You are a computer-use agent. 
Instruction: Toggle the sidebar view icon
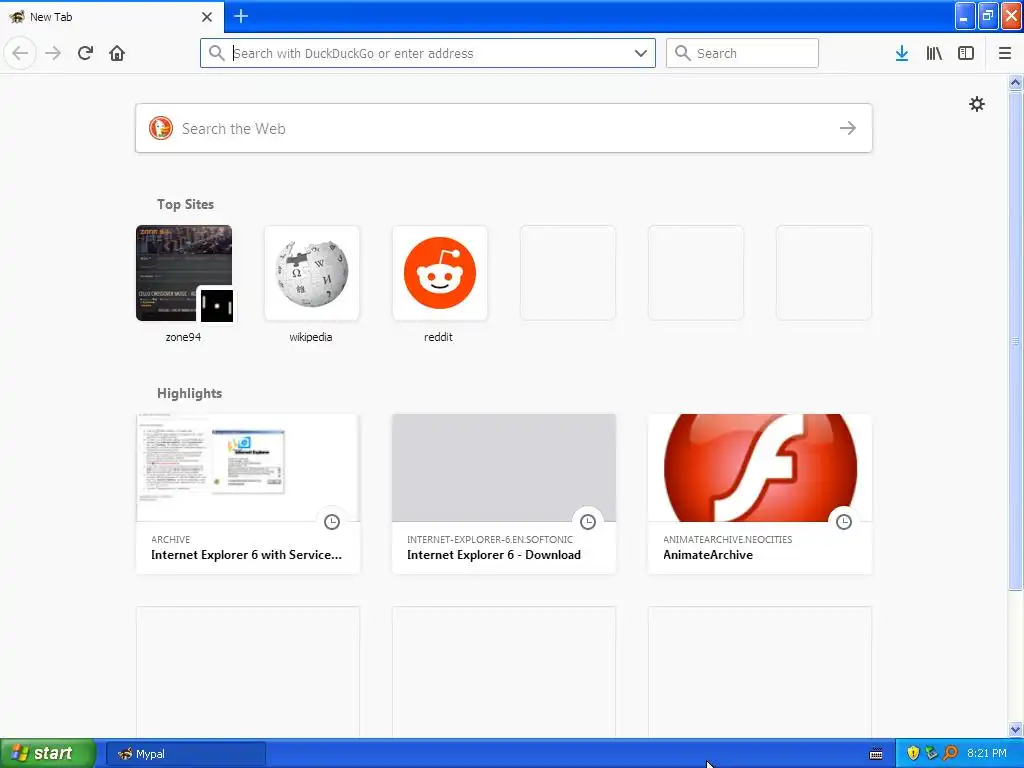pos(966,53)
